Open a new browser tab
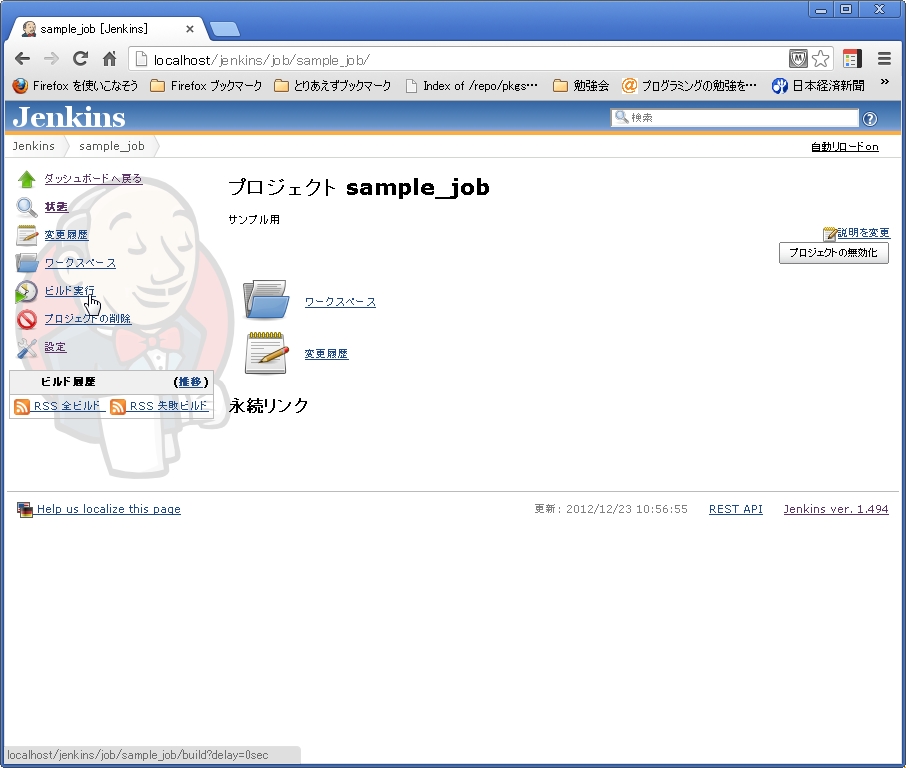The height and width of the screenshot is (768, 906). point(224,29)
